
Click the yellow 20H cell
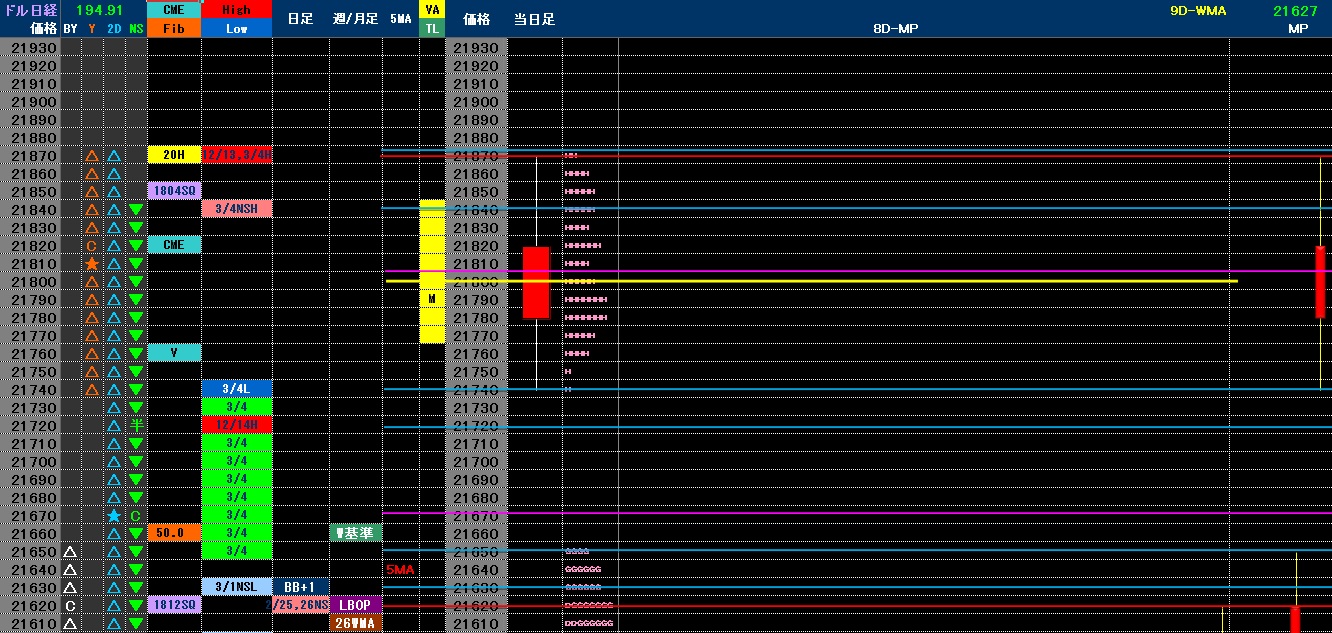[x=174, y=155]
